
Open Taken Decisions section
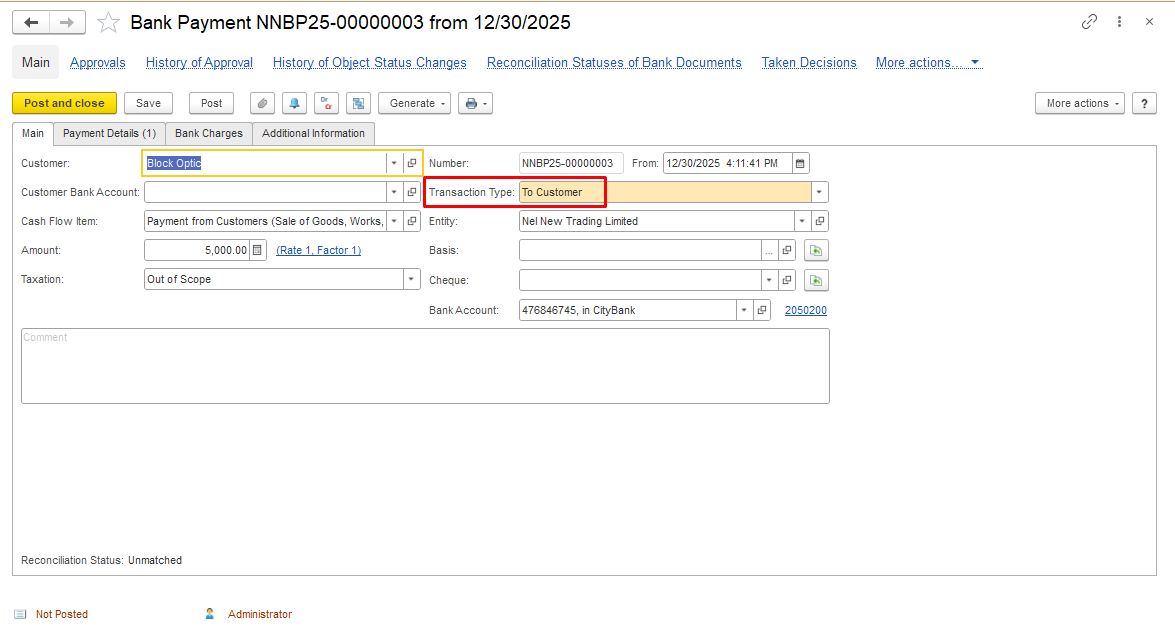(x=809, y=63)
